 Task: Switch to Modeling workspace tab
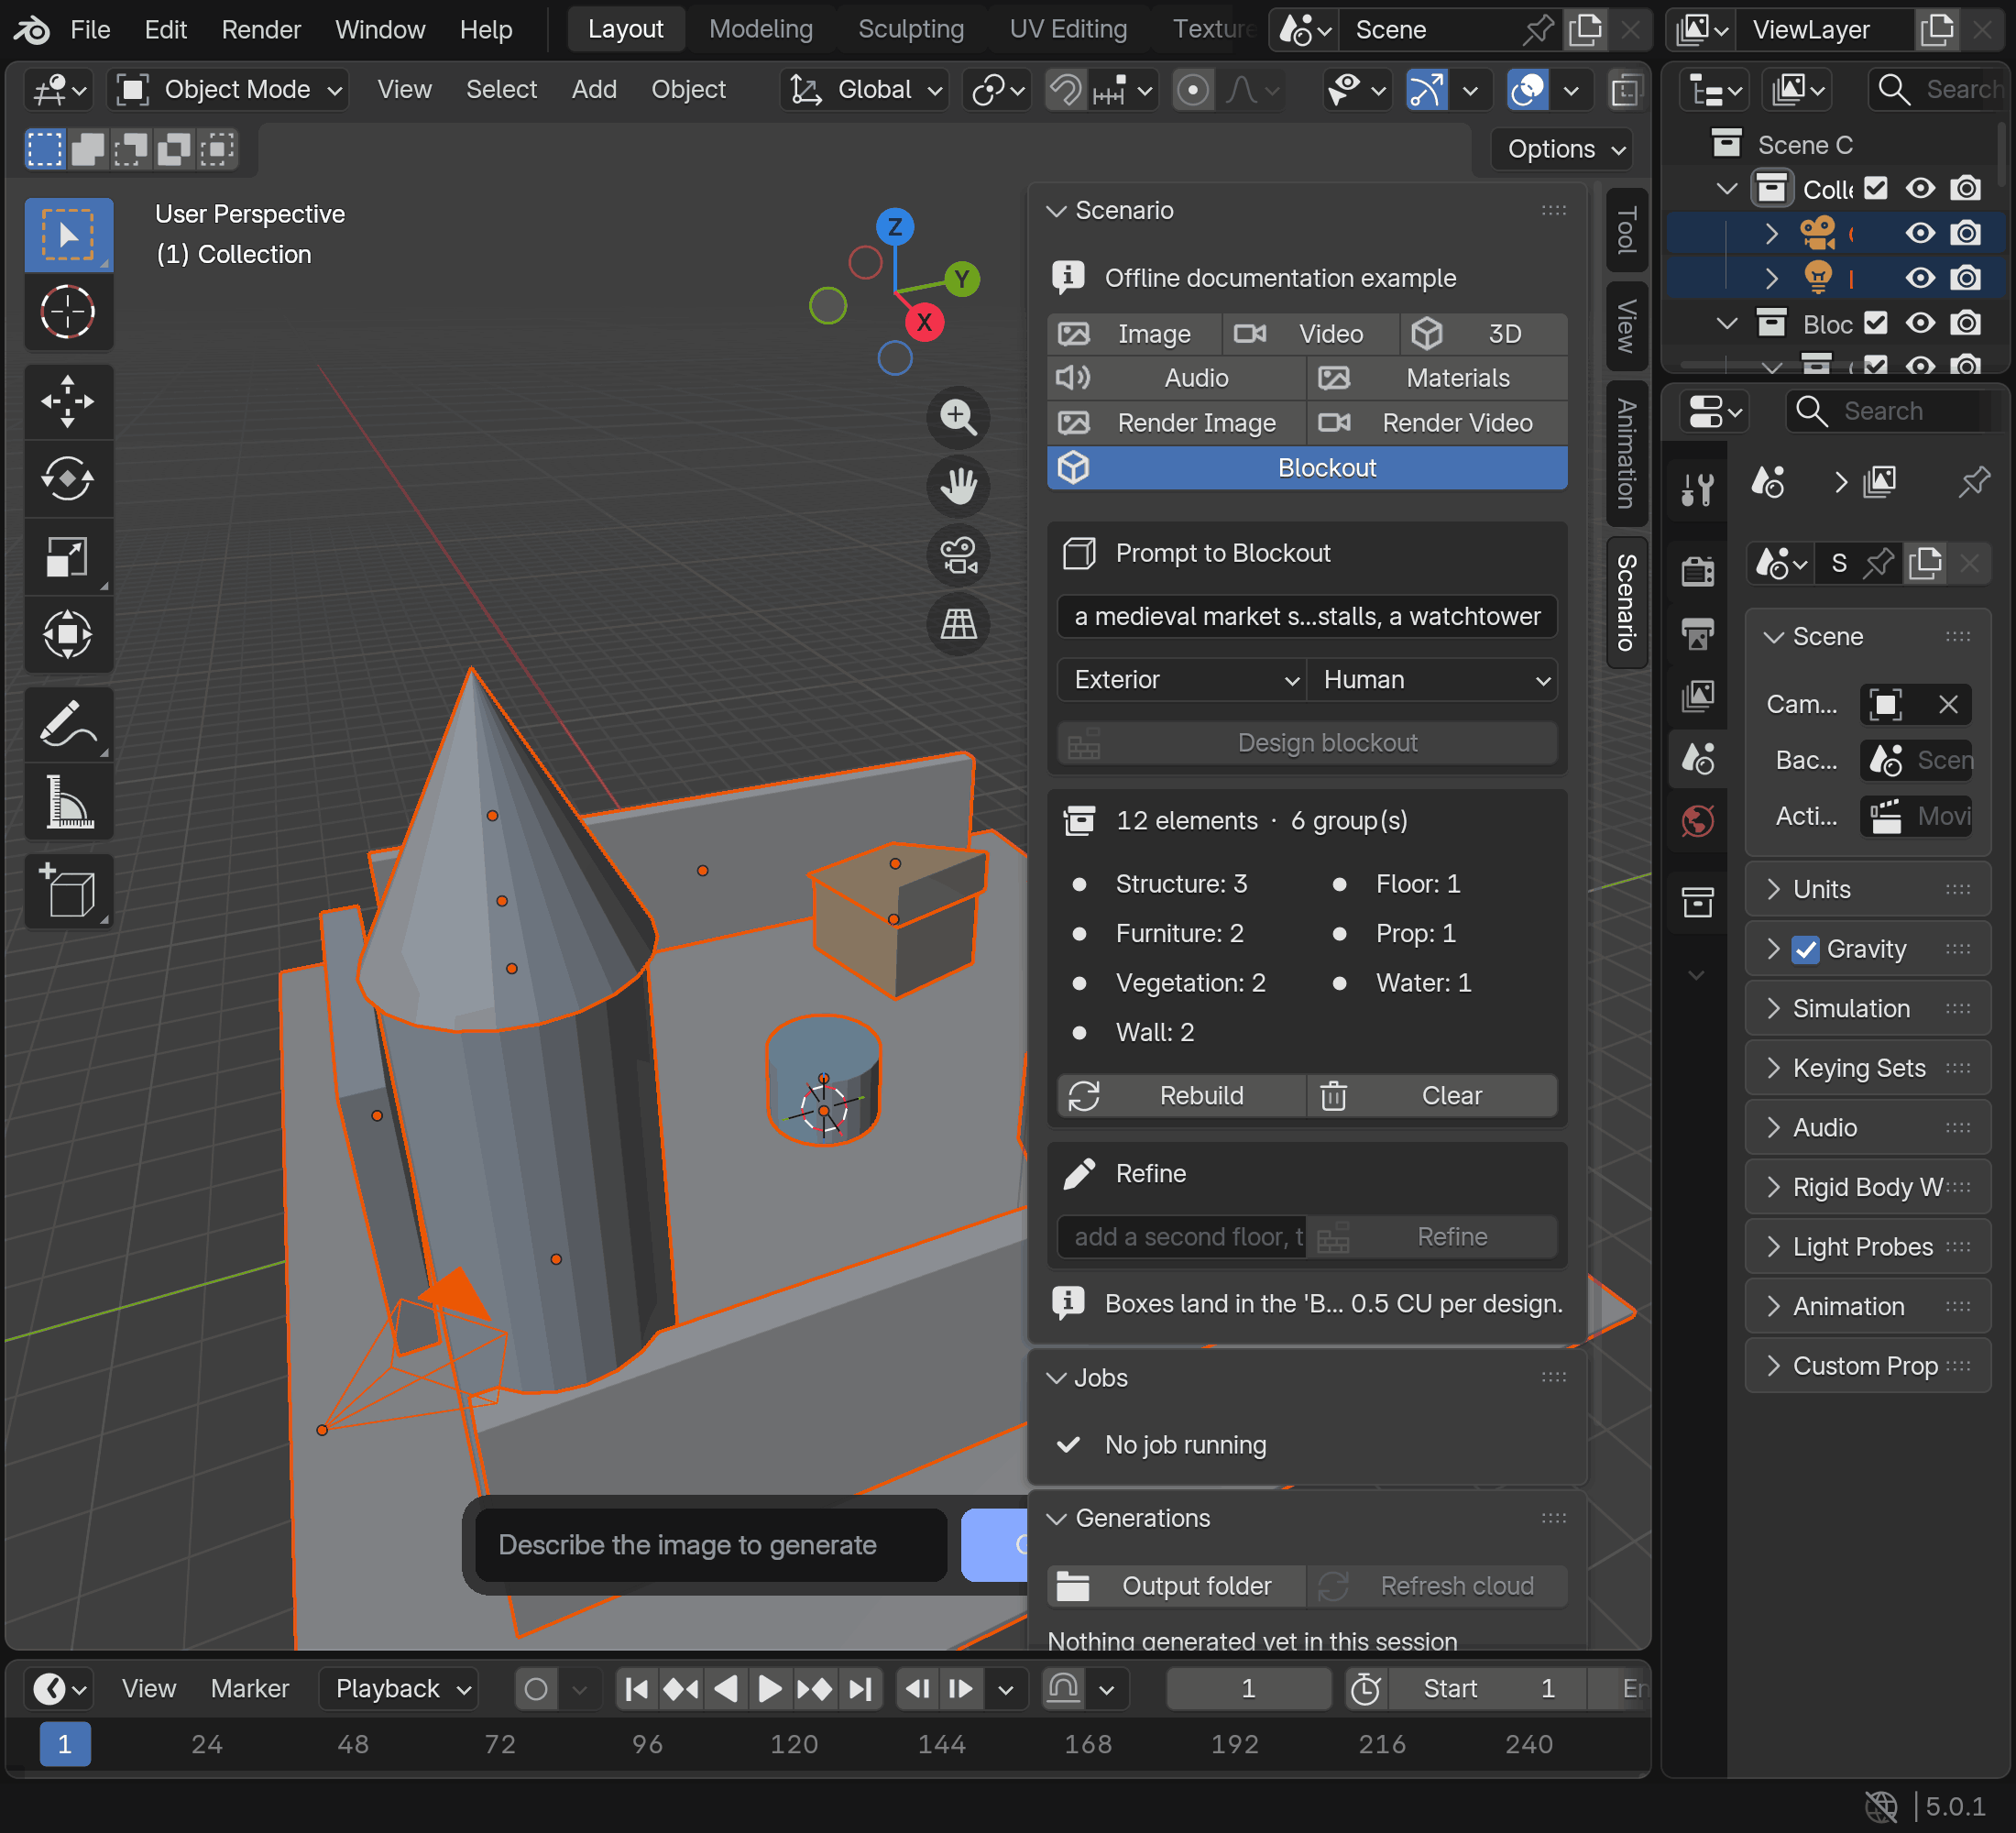[761, 30]
